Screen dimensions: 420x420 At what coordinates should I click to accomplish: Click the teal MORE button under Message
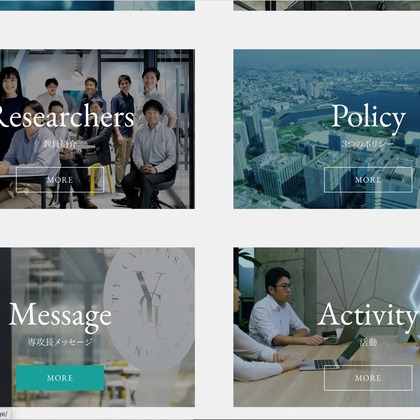60,378
